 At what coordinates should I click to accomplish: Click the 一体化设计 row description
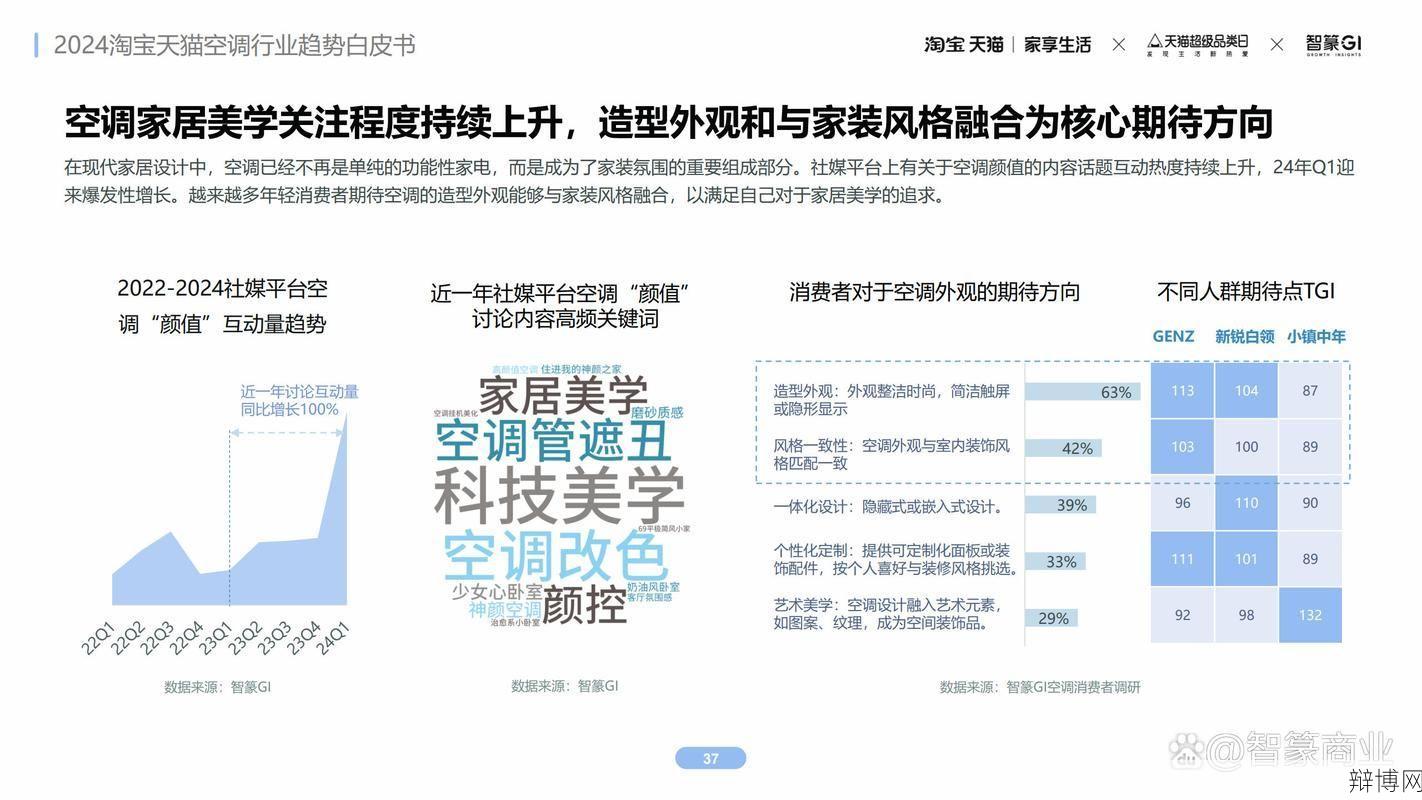pyautogui.click(x=888, y=507)
